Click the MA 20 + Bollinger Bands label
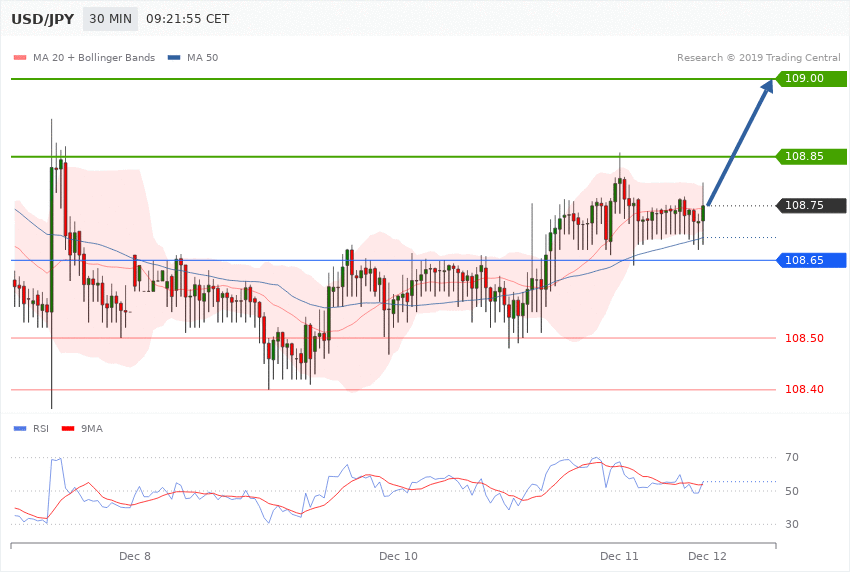Screen dimensions: 850x576 [94, 58]
